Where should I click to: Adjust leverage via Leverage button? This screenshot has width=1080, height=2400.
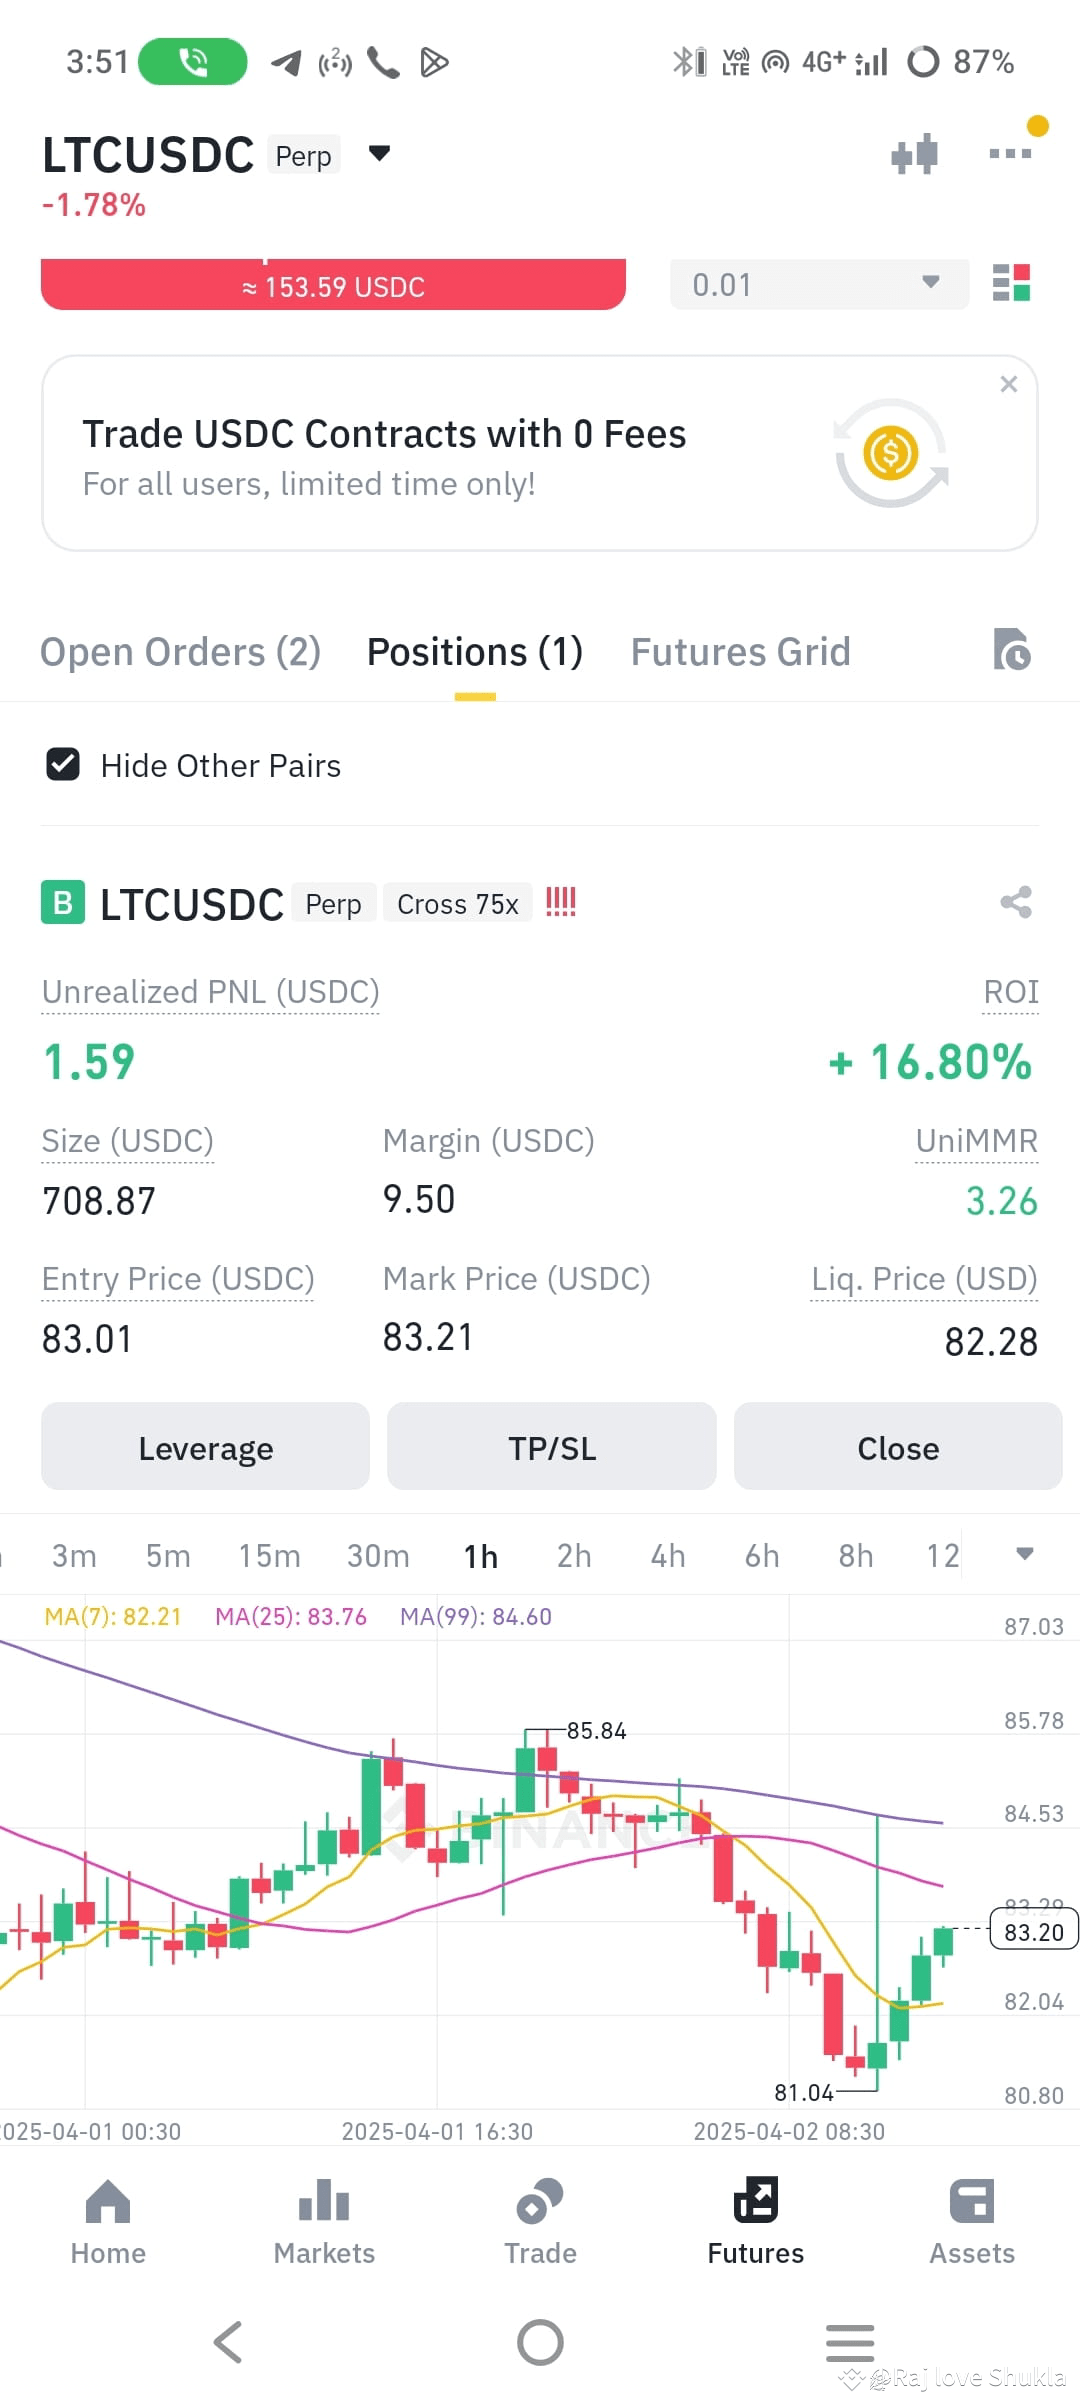205,1447
